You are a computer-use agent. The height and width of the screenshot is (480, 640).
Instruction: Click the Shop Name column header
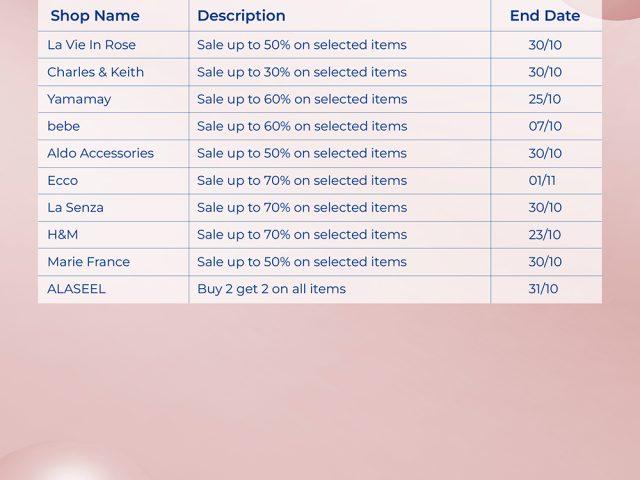coord(95,16)
